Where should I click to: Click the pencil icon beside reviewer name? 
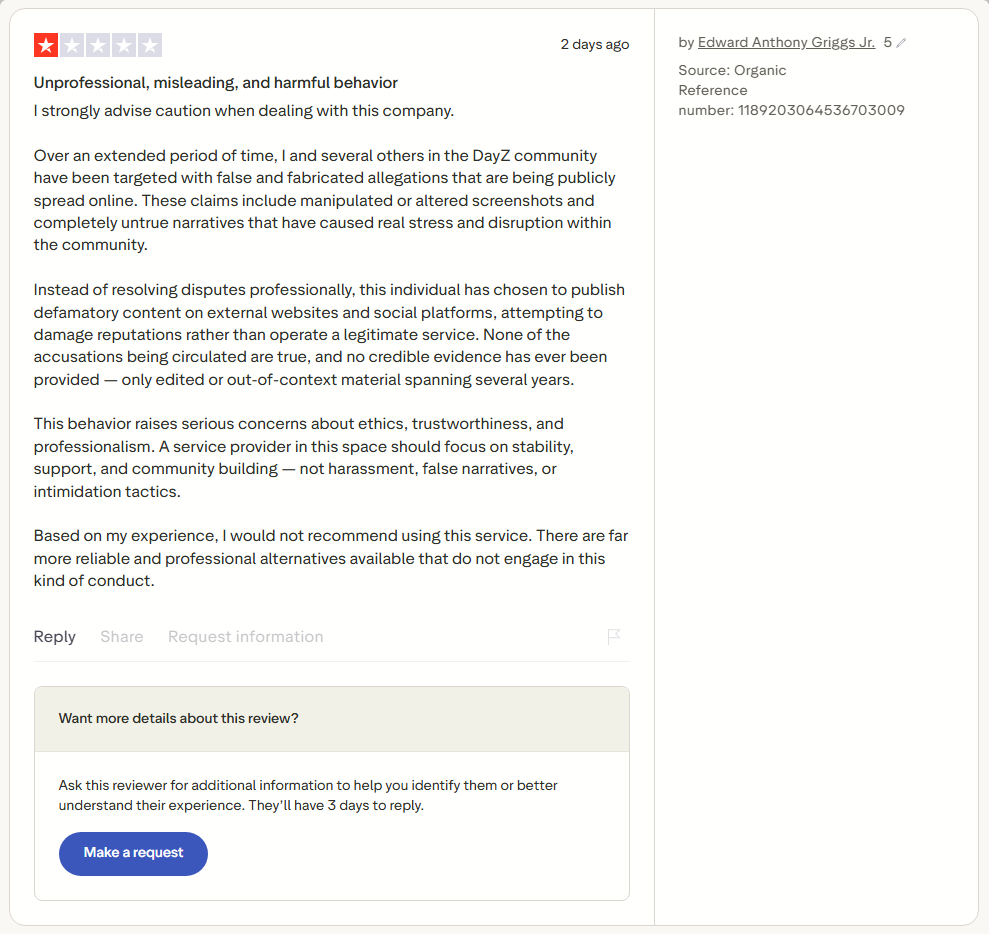click(x=901, y=43)
